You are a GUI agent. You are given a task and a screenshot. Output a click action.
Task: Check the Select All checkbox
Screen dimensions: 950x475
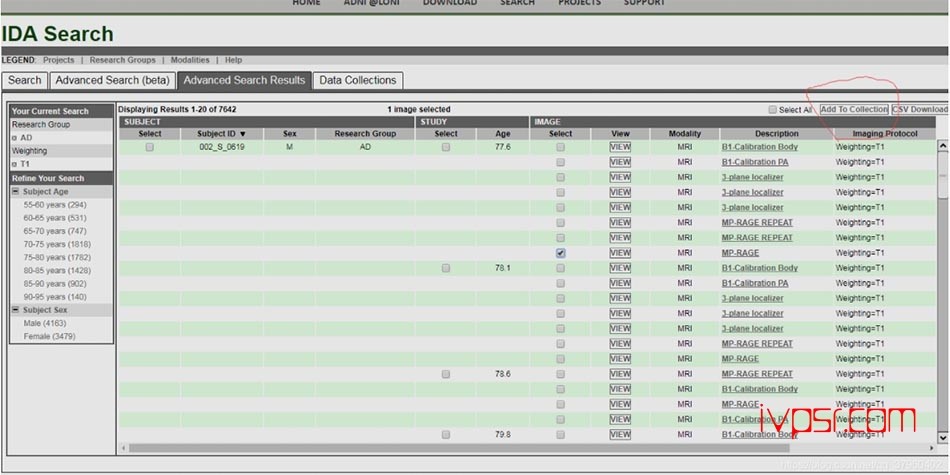772,110
